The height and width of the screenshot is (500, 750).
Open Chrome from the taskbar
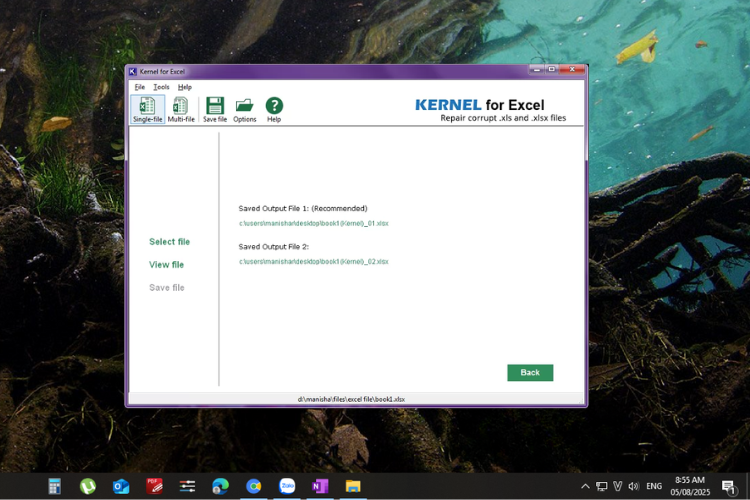tap(254, 487)
